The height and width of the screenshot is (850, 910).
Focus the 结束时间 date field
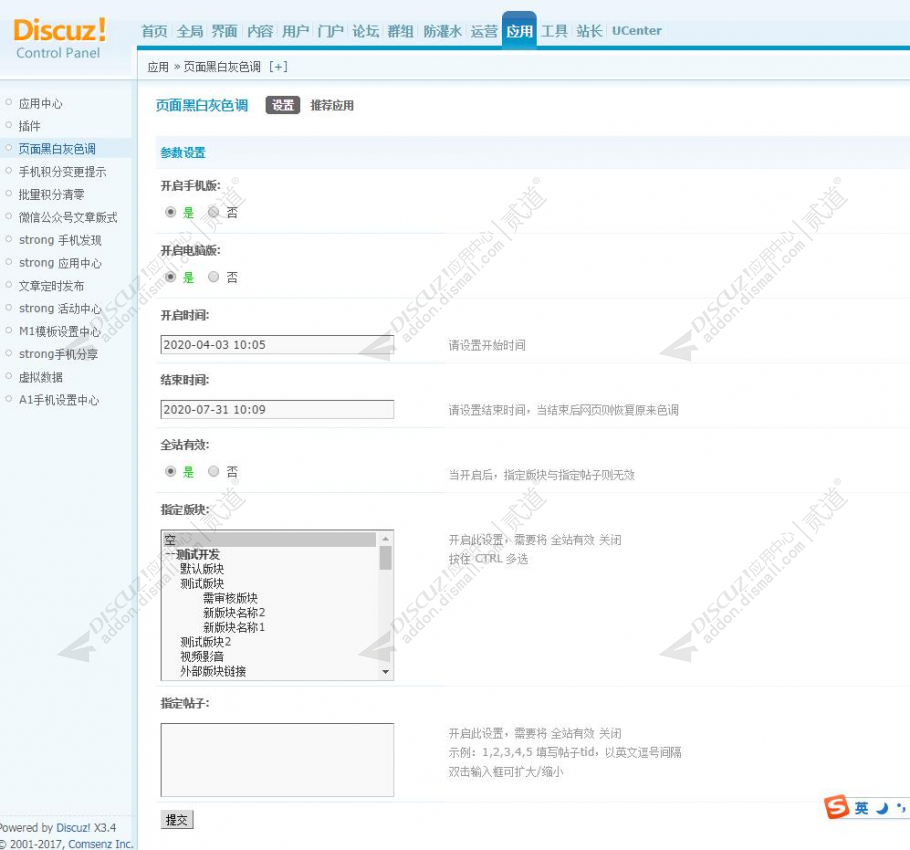point(277,409)
